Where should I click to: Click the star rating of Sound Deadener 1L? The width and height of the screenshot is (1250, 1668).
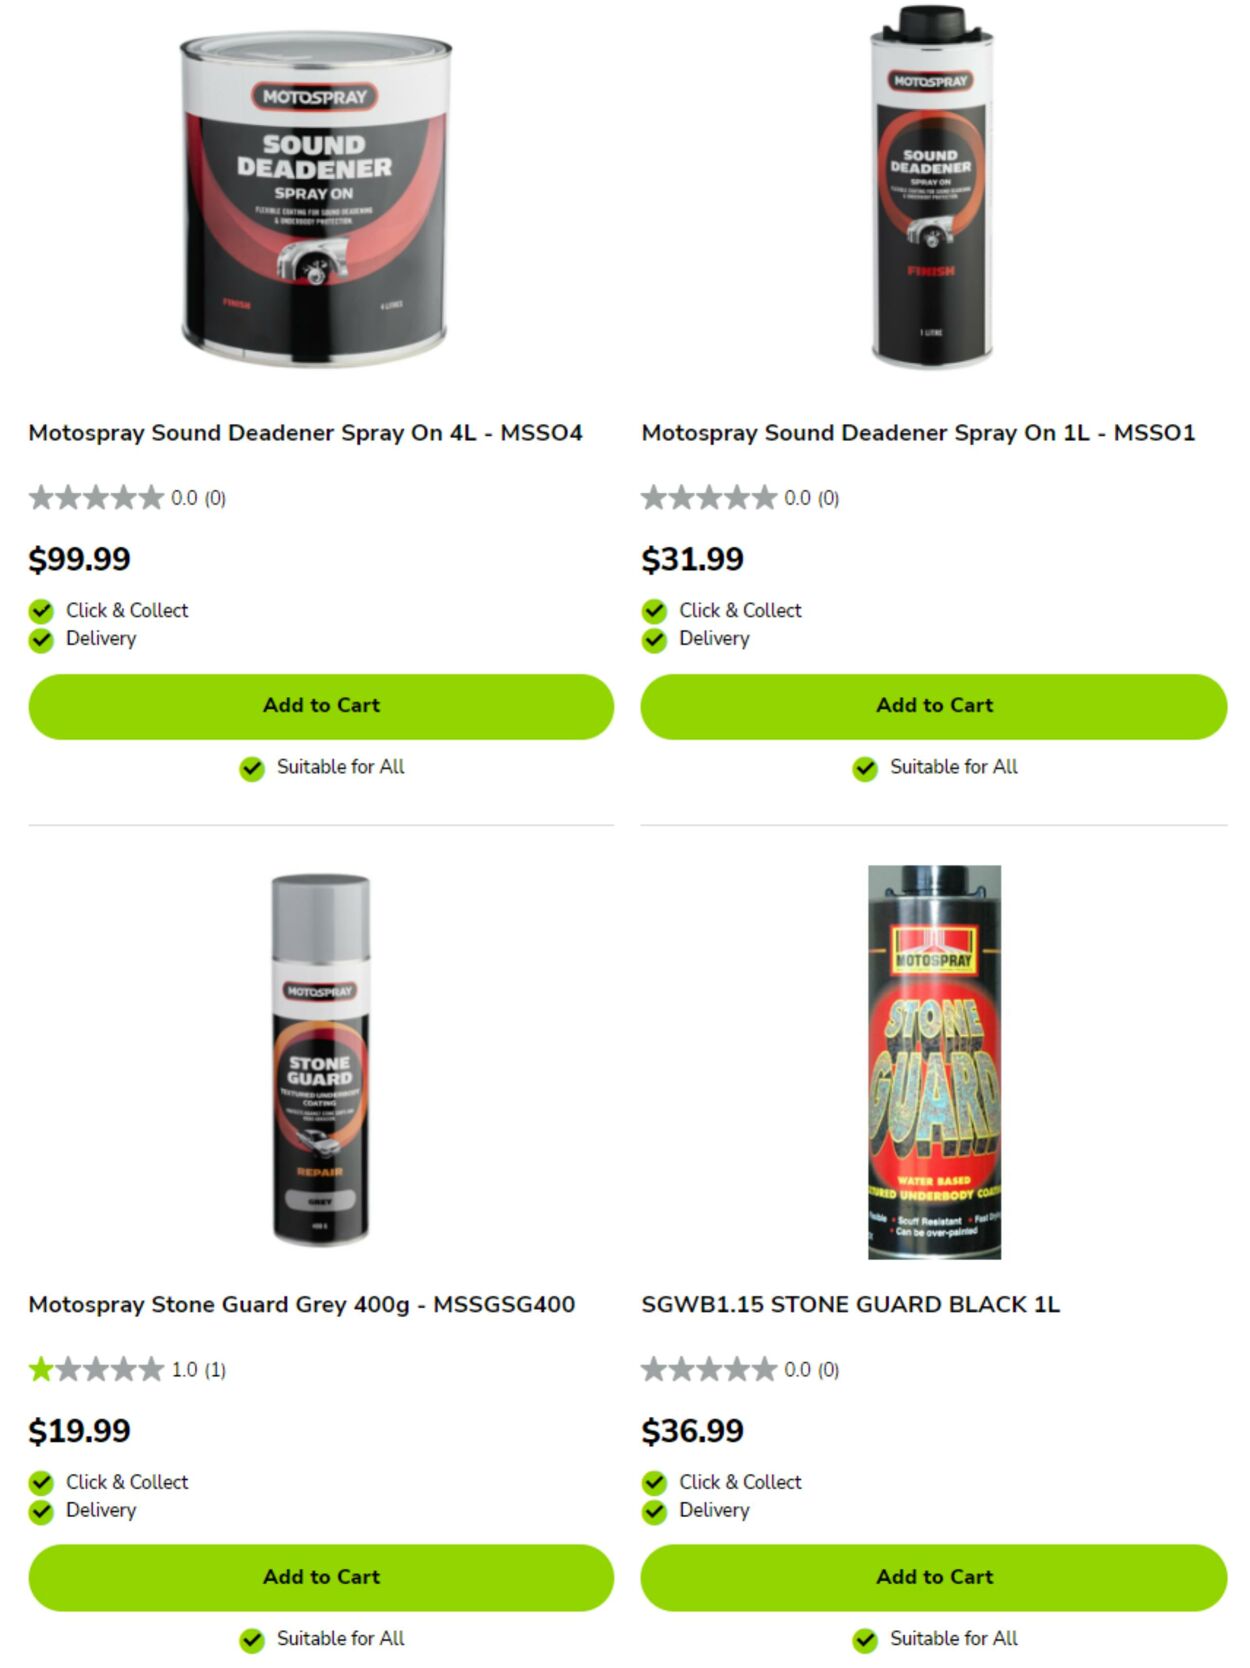(709, 497)
